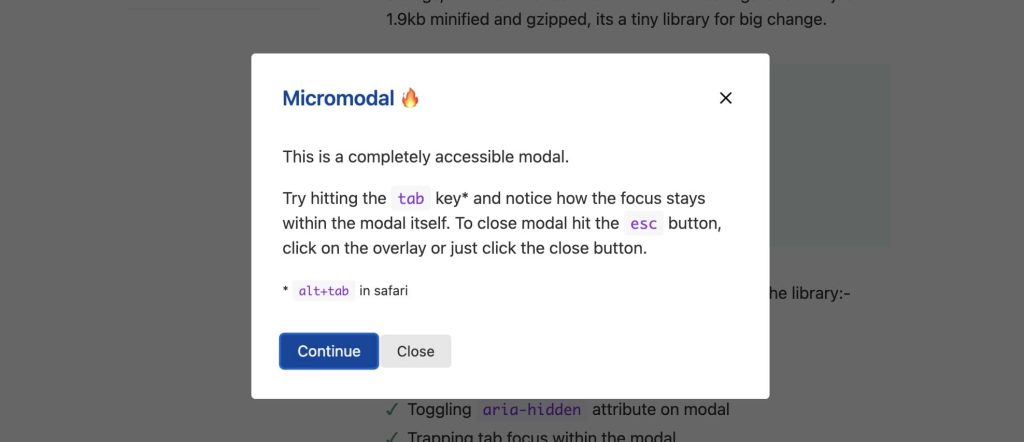Click the "alt+tab" code snippet
The width and height of the screenshot is (1024, 442).
(324, 291)
